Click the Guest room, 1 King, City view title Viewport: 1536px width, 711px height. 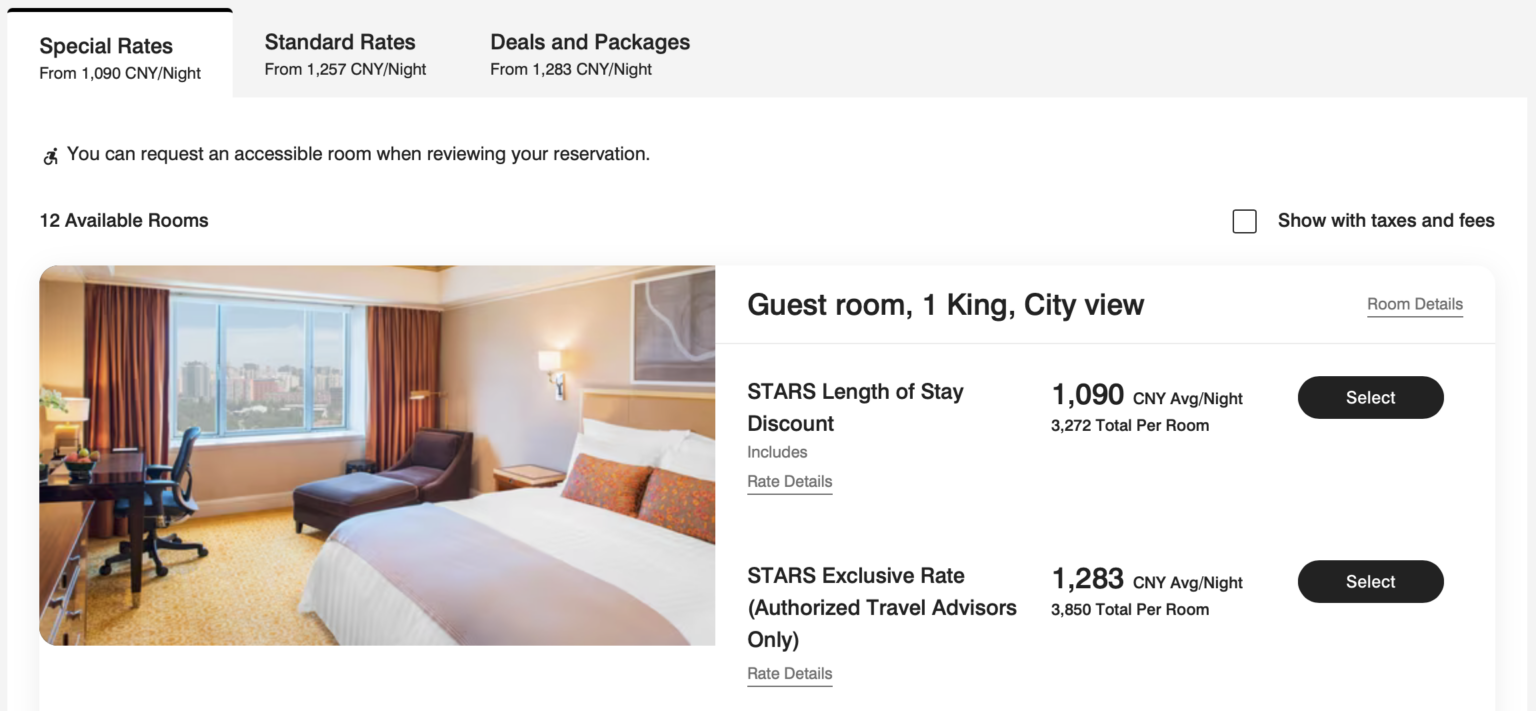pos(945,305)
